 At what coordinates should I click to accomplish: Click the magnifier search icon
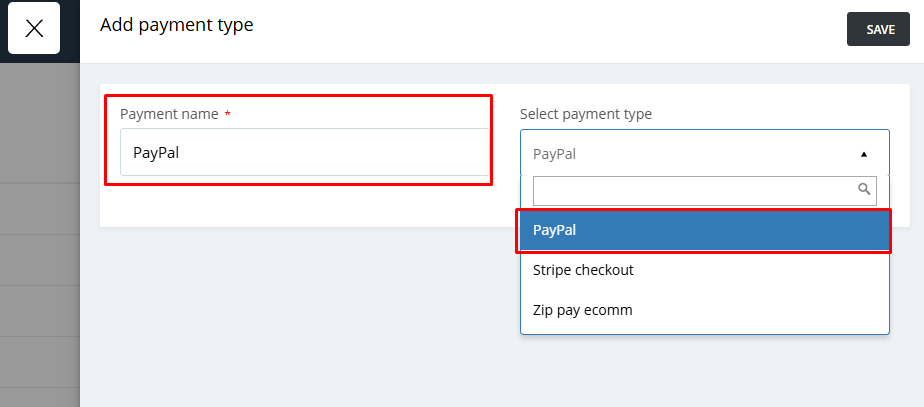pyautogui.click(x=864, y=188)
